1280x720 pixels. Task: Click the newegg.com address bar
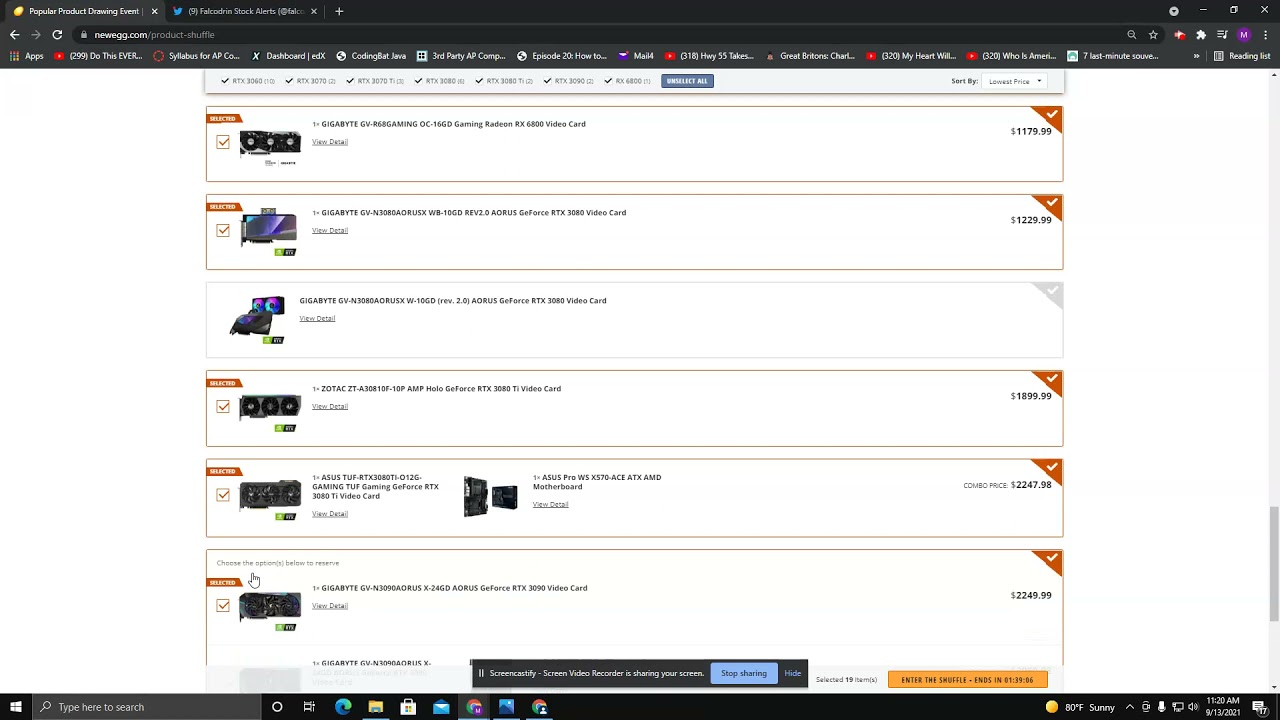(x=600, y=34)
